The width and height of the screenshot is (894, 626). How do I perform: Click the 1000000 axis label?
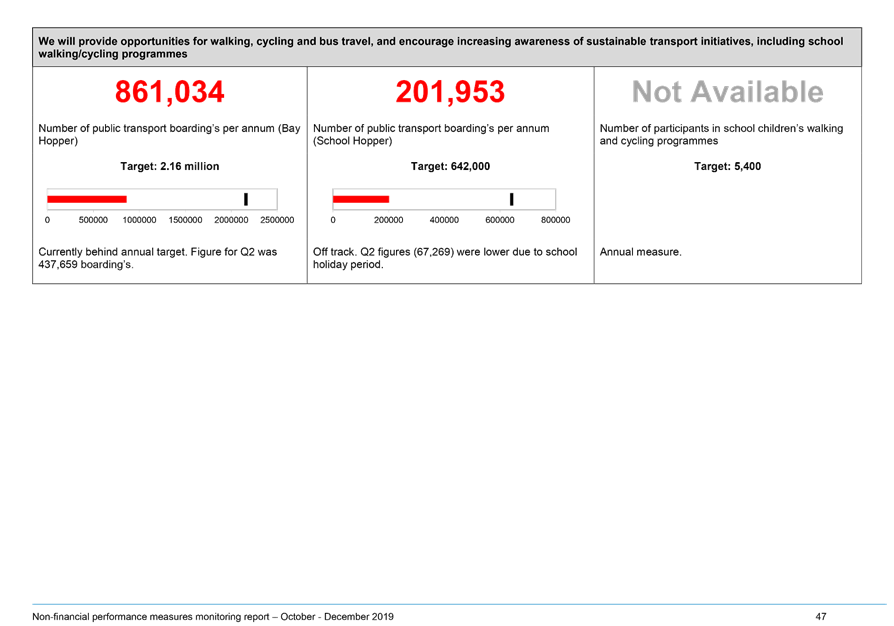point(139,220)
